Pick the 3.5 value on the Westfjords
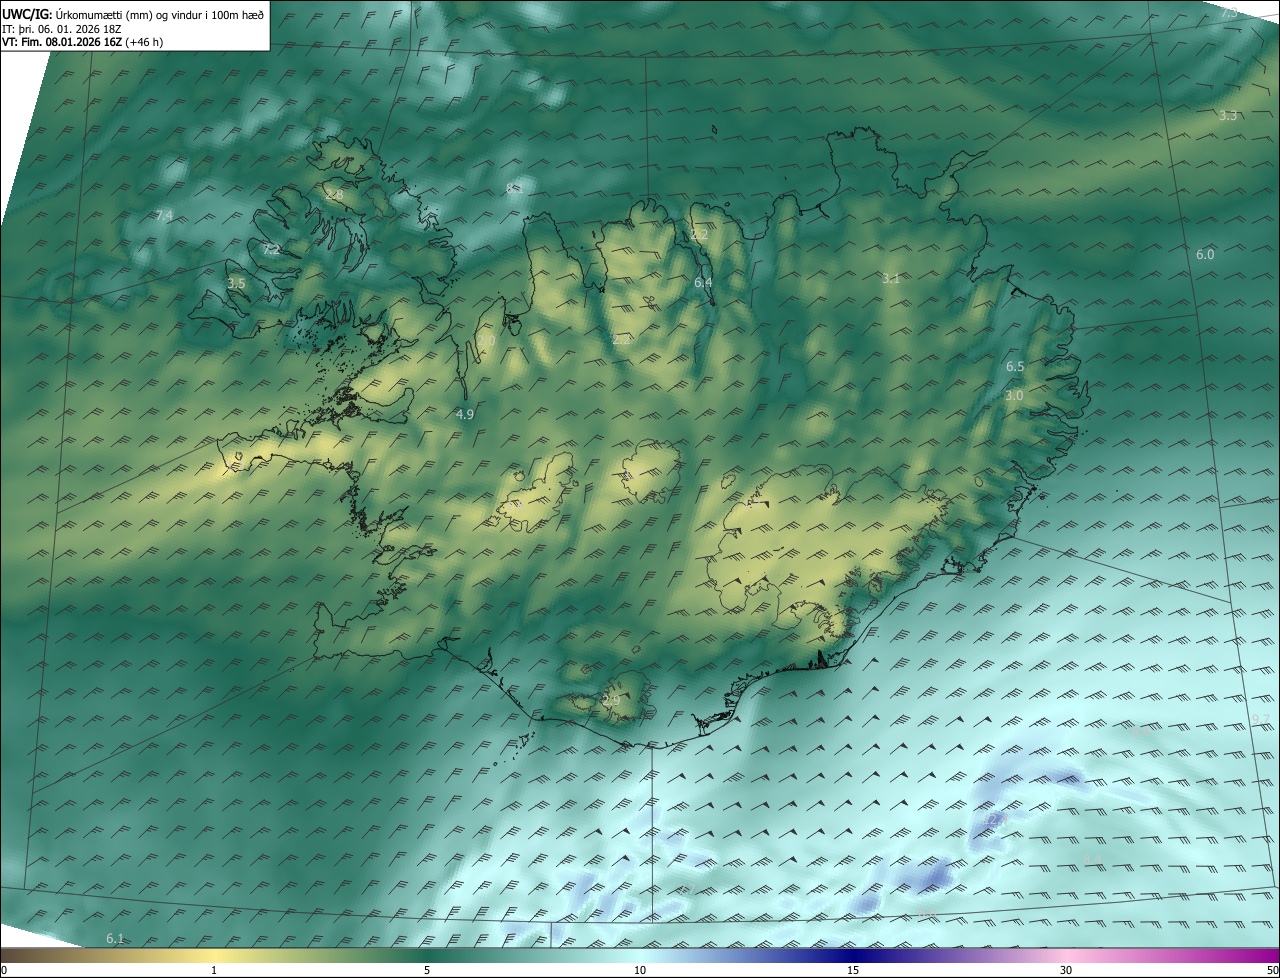Screen dimensions: 1280x978 click(236, 284)
